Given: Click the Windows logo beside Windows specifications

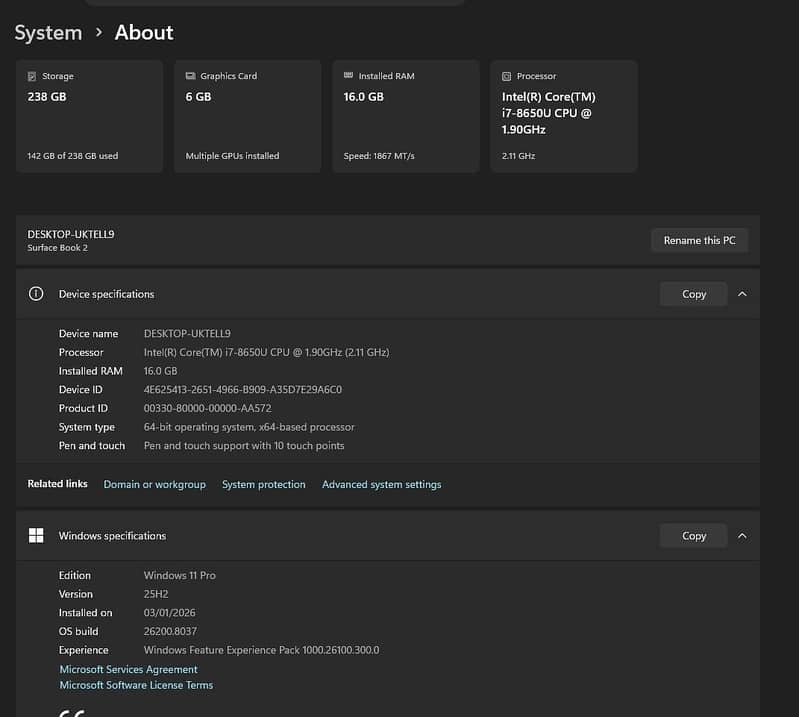Looking at the screenshot, I should 36,536.
